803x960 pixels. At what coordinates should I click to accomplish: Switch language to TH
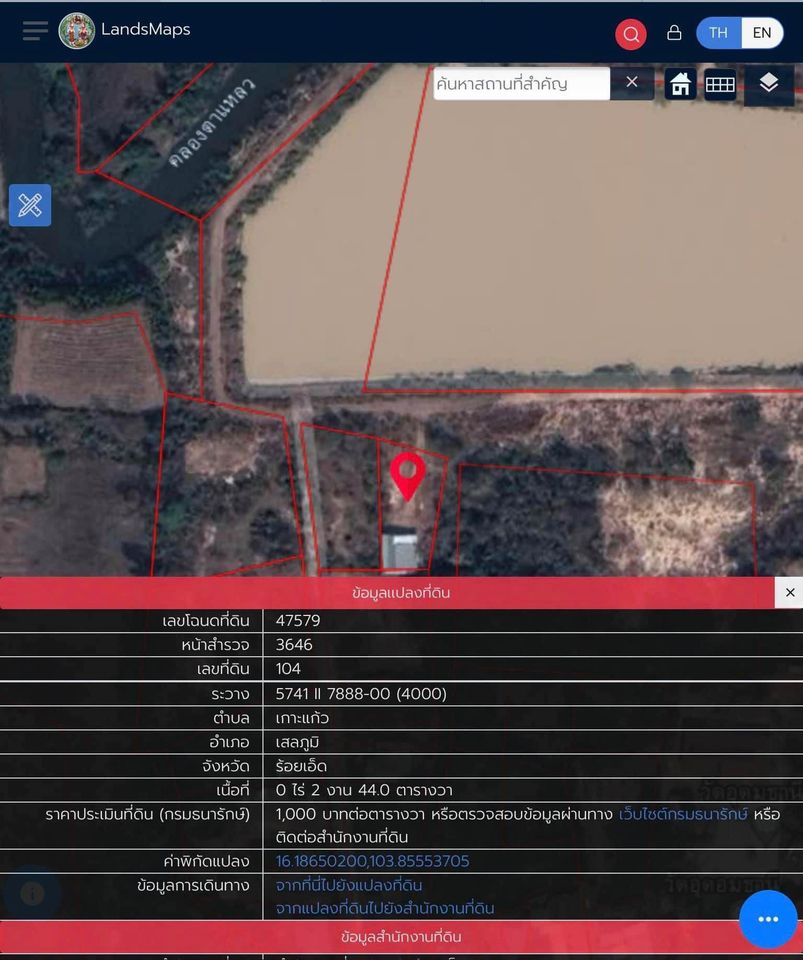pyautogui.click(x=719, y=32)
